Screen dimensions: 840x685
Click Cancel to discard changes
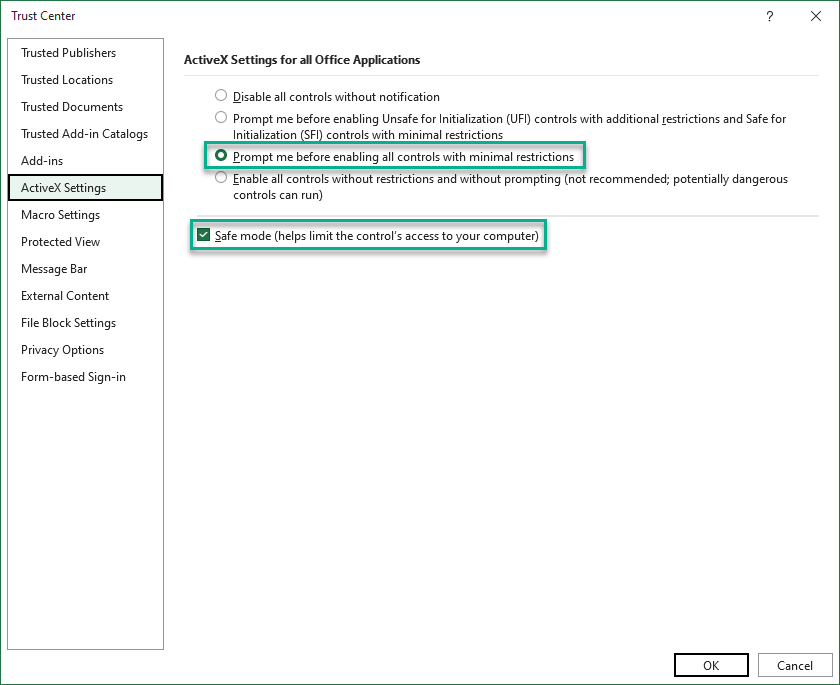pyautogui.click(x=794, y=665)
